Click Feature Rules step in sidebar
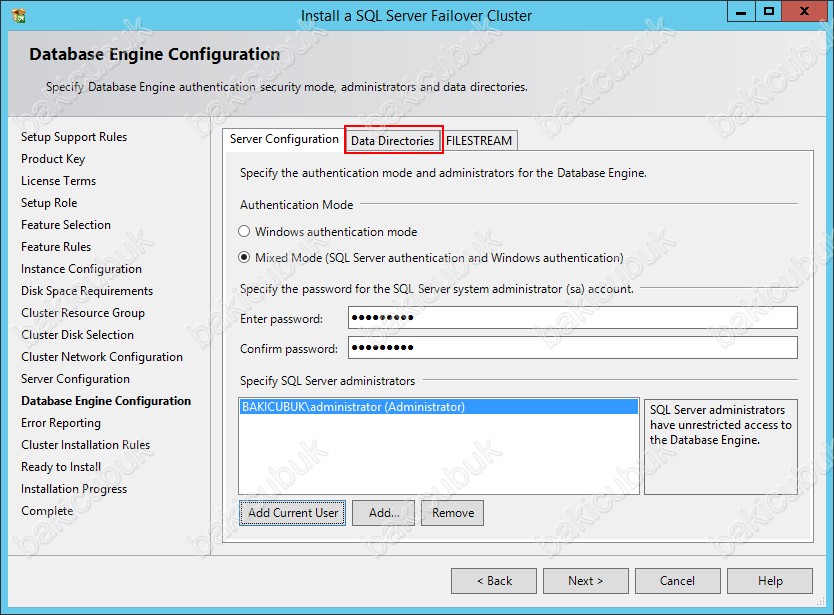 coord(56,247)
